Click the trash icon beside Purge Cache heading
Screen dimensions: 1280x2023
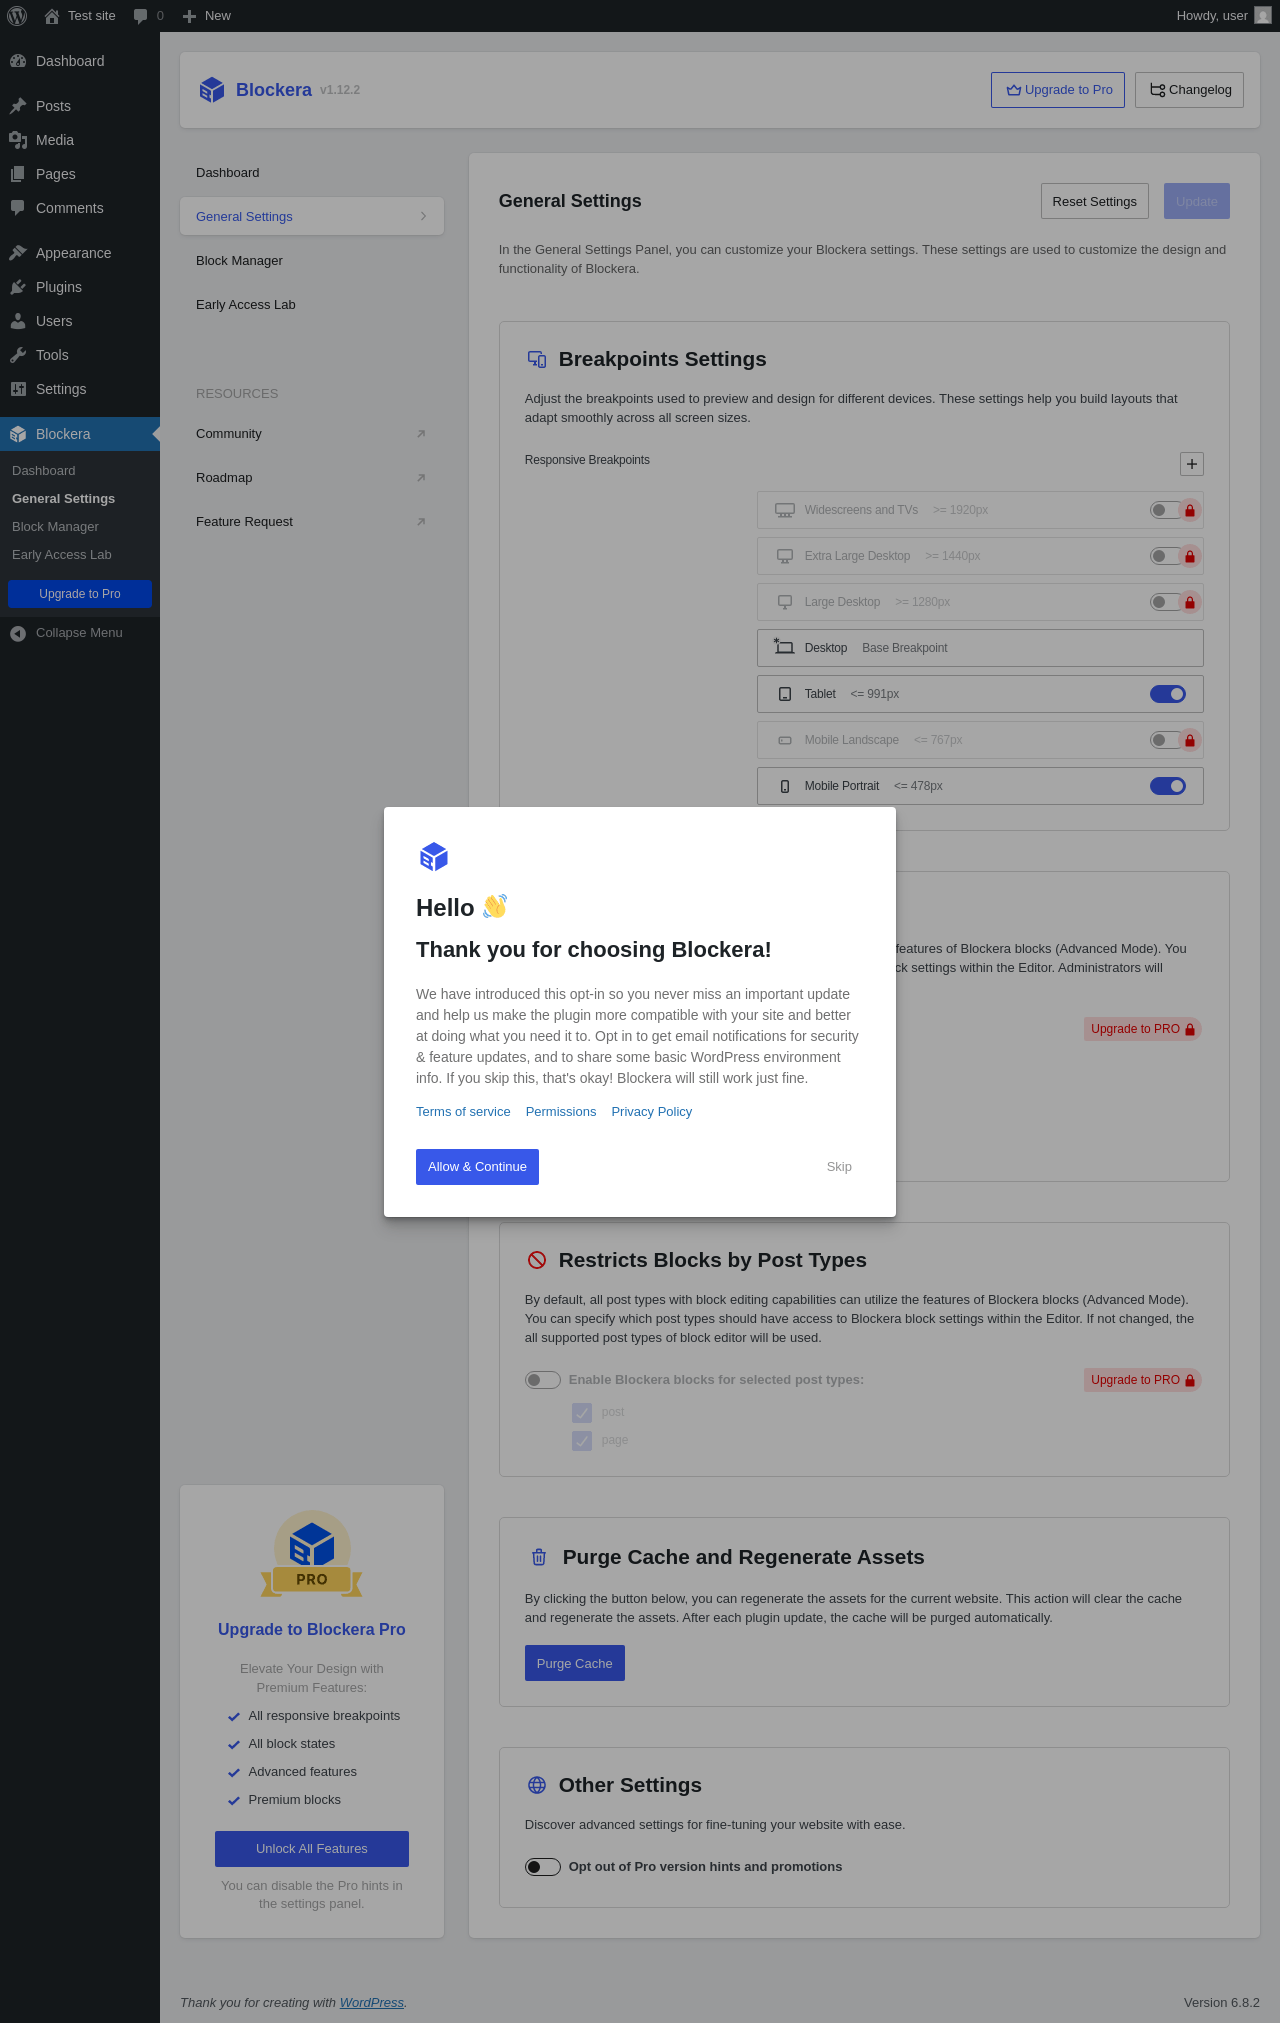(539, 1557)
